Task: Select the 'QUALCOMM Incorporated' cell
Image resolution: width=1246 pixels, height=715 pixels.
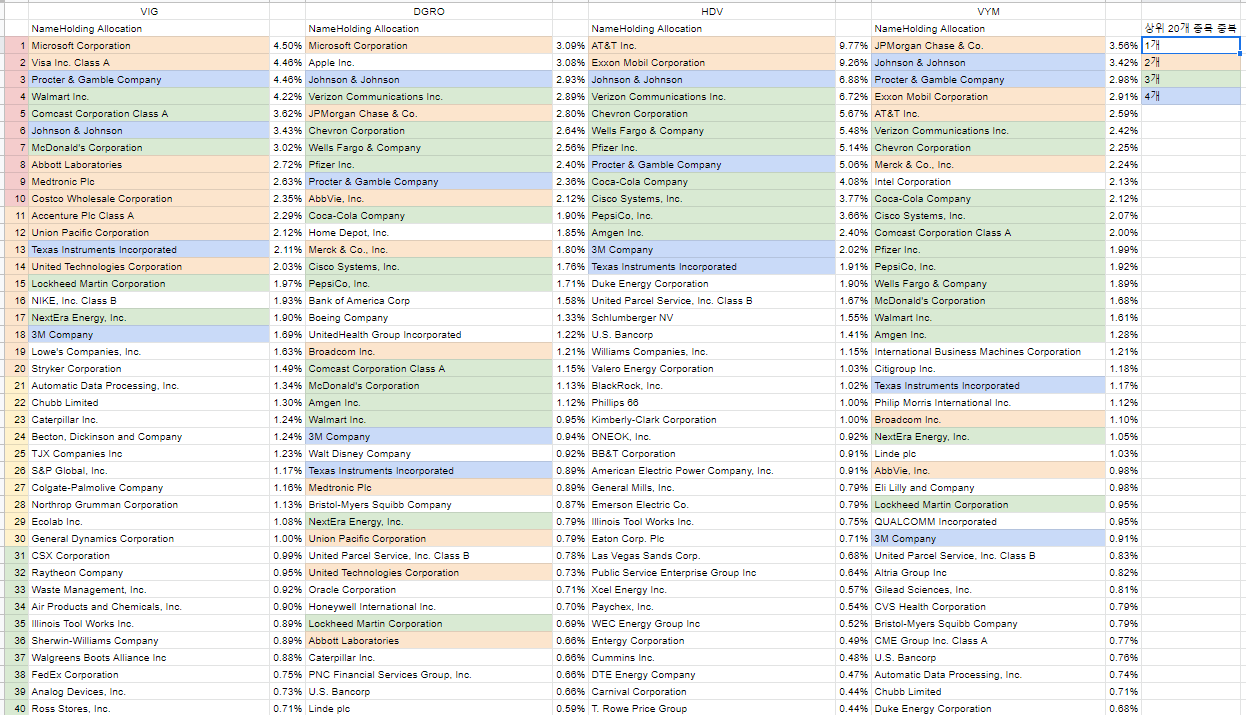Action: pyautogui.click(x=989, y=521)
